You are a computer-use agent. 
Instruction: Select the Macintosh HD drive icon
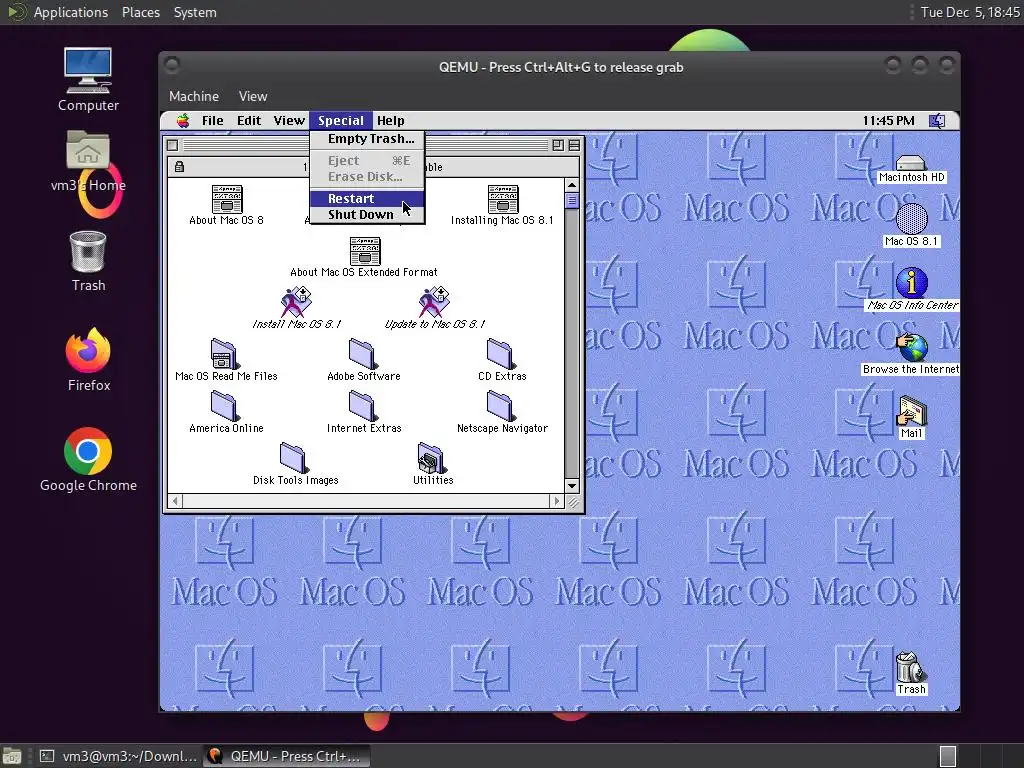coord(911,163)
